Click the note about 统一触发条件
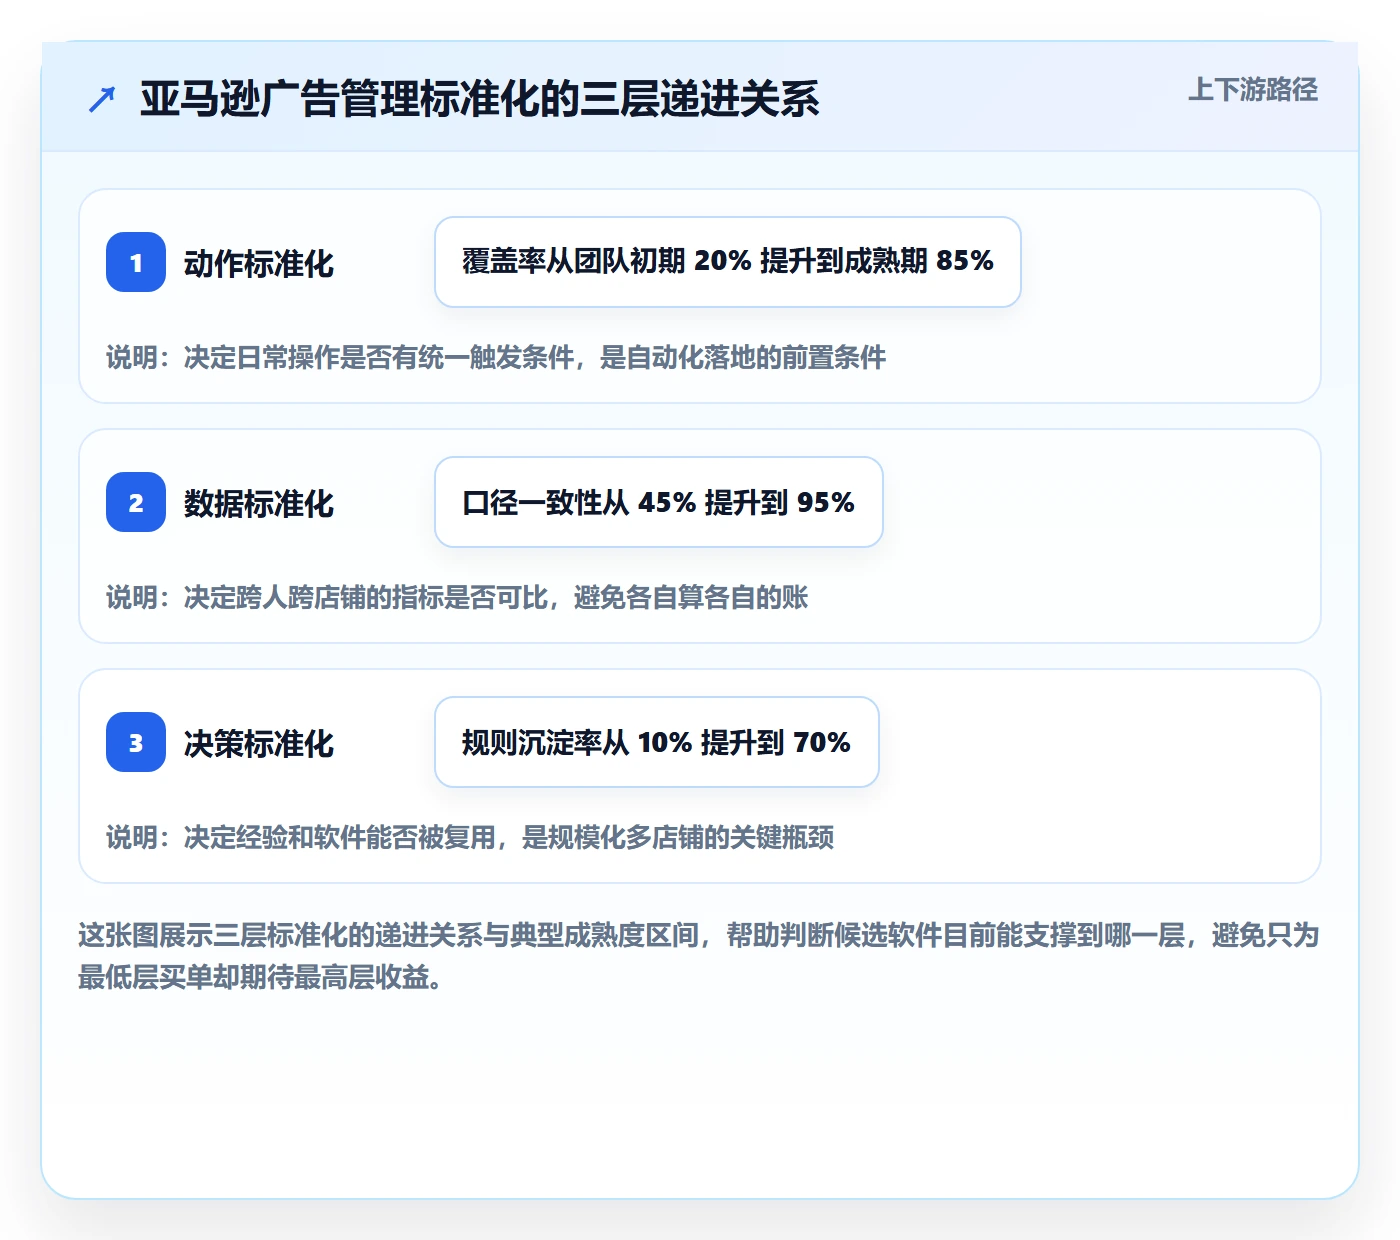Viewport: 1400px width, 1240px height. pyautogui.click(x=496, y=358)
